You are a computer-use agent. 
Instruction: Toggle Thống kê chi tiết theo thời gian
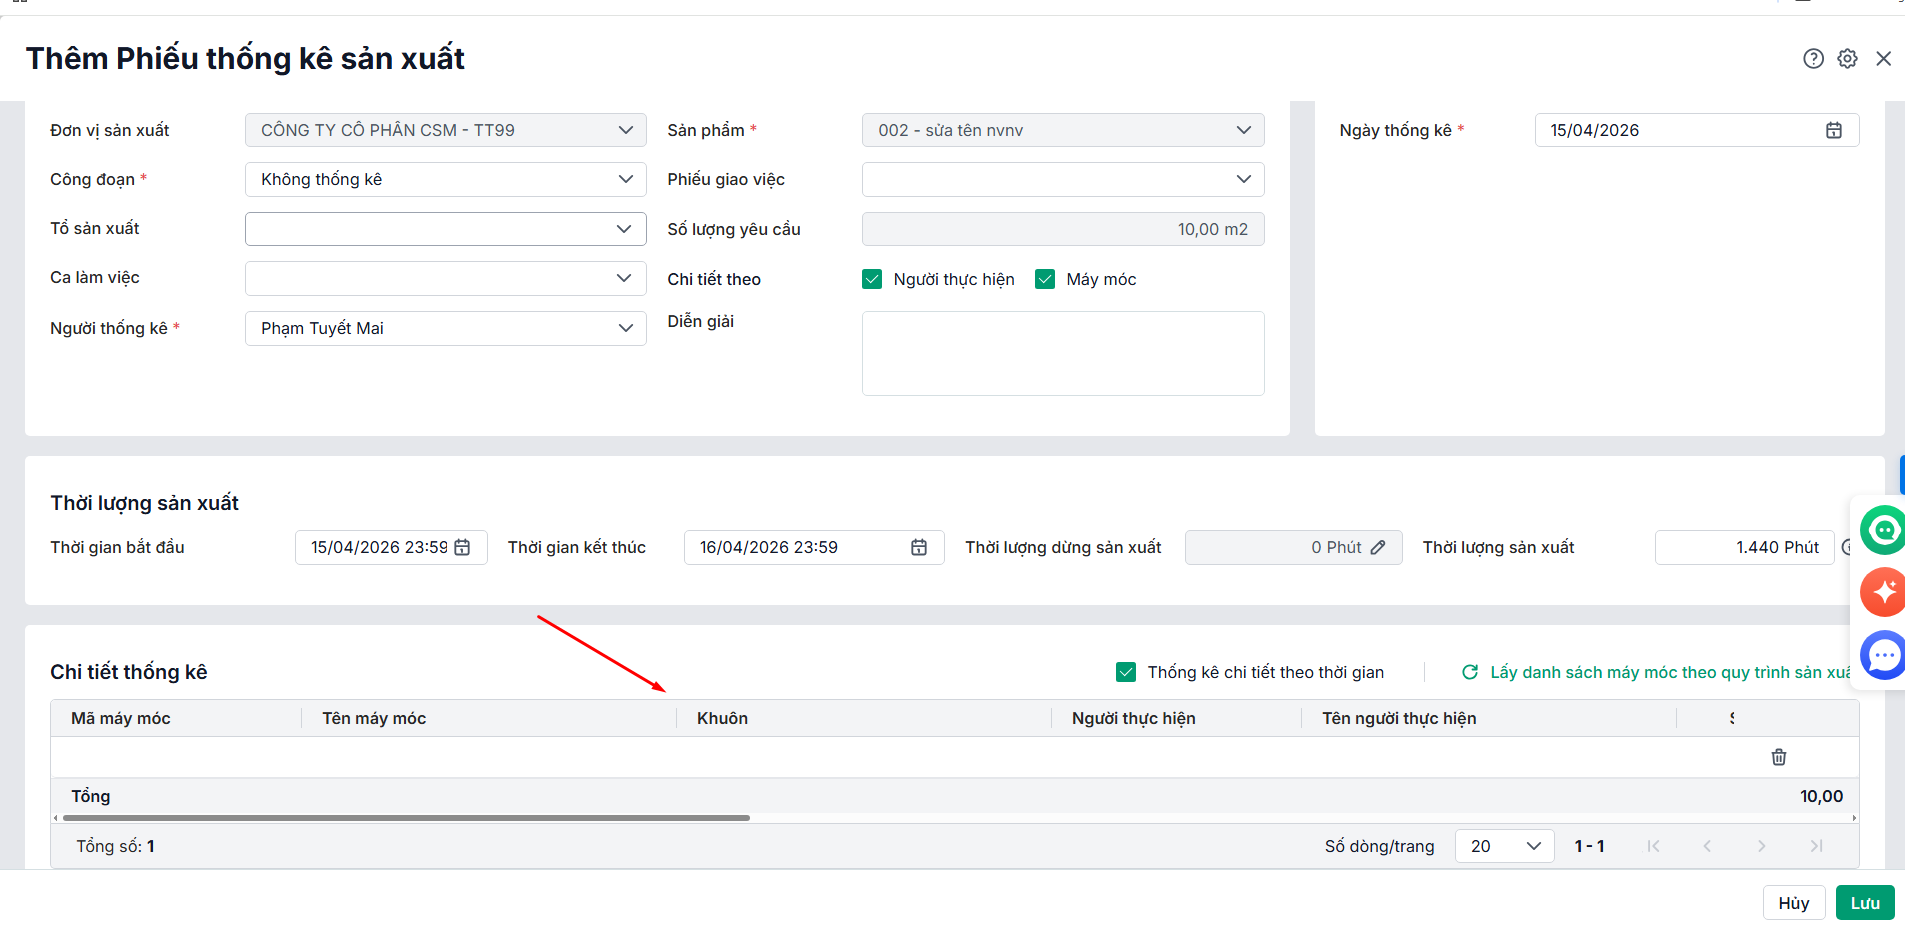[1126, 672]
